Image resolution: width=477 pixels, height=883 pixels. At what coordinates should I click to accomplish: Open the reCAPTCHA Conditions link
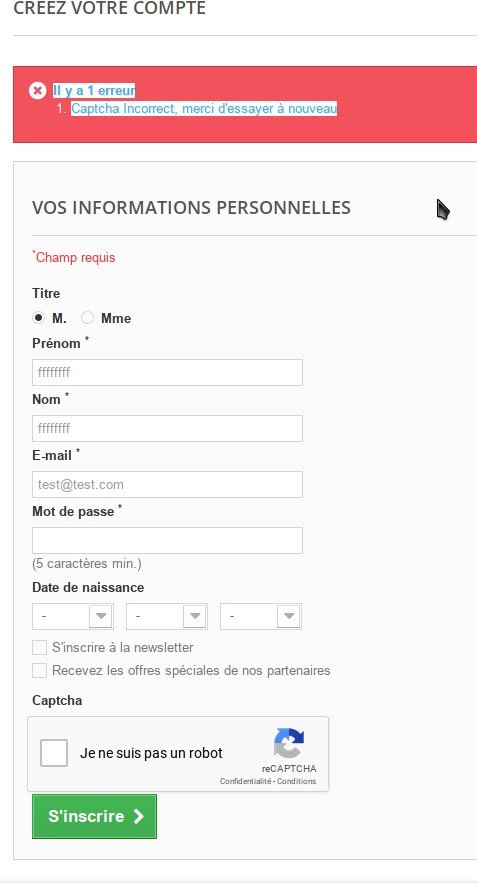click(x=297, y=781)
